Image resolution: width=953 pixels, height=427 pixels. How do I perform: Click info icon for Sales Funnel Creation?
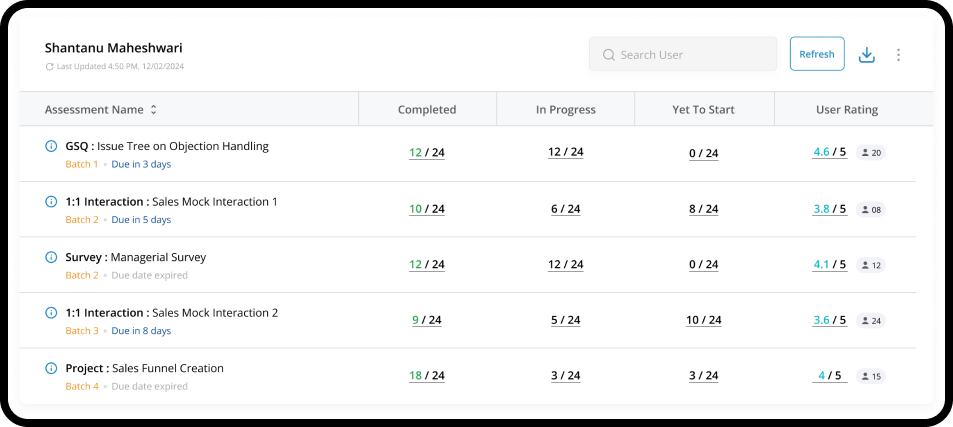(52, 368)
